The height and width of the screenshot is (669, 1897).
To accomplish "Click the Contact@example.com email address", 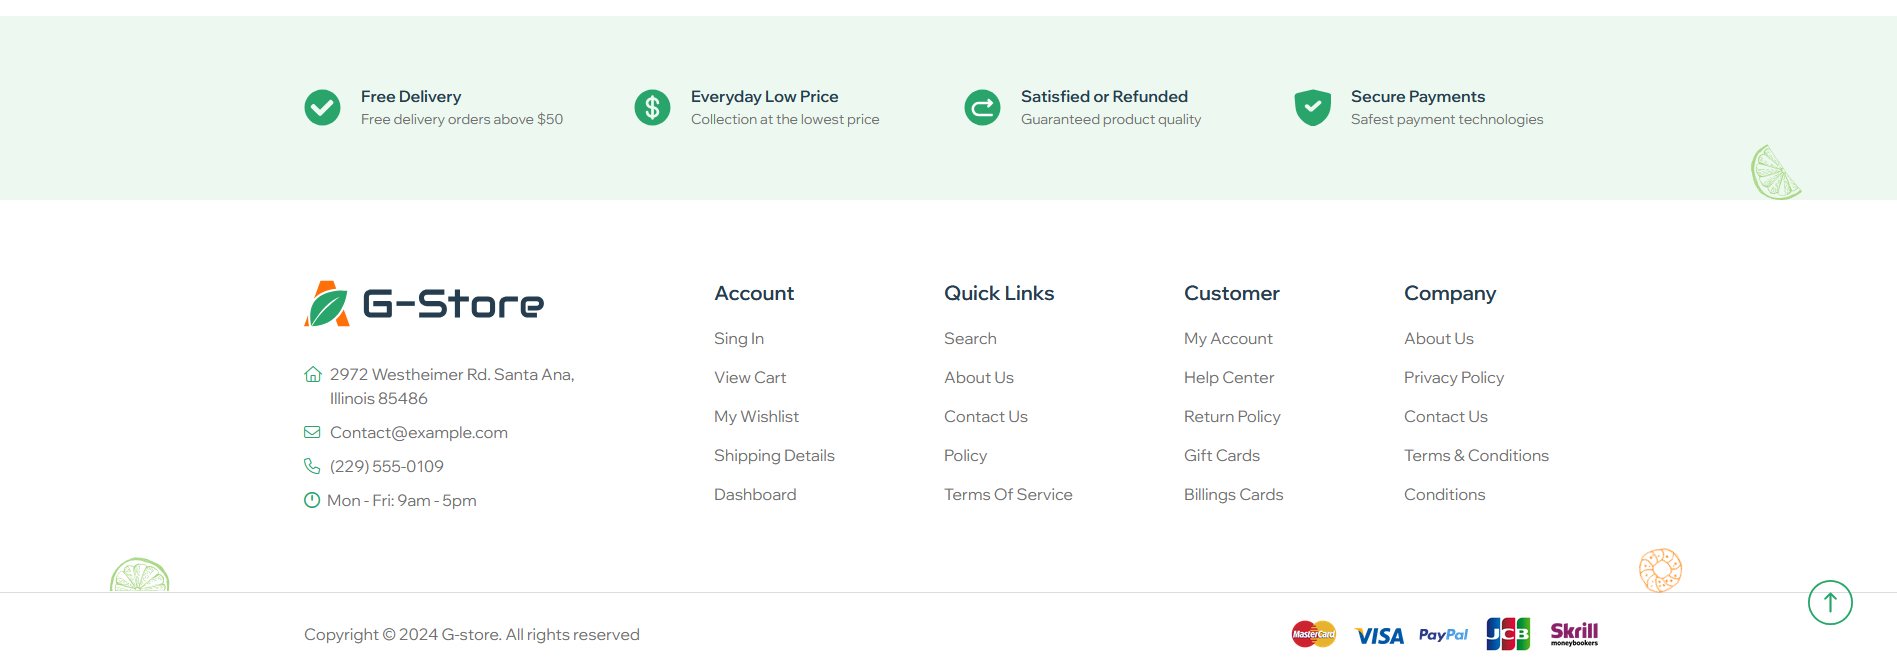I will [419, 432].
